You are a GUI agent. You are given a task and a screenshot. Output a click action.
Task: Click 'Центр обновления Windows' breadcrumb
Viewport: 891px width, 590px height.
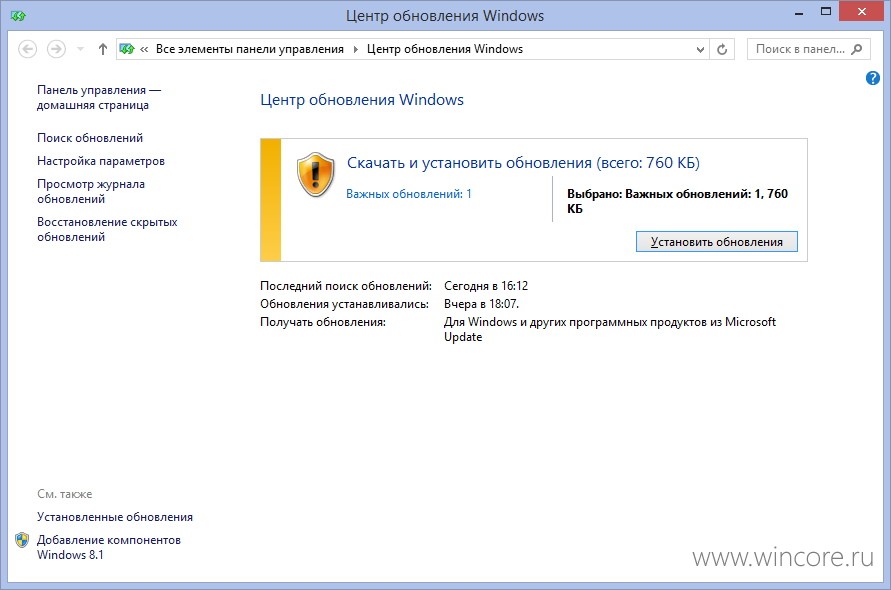(444, 49)
